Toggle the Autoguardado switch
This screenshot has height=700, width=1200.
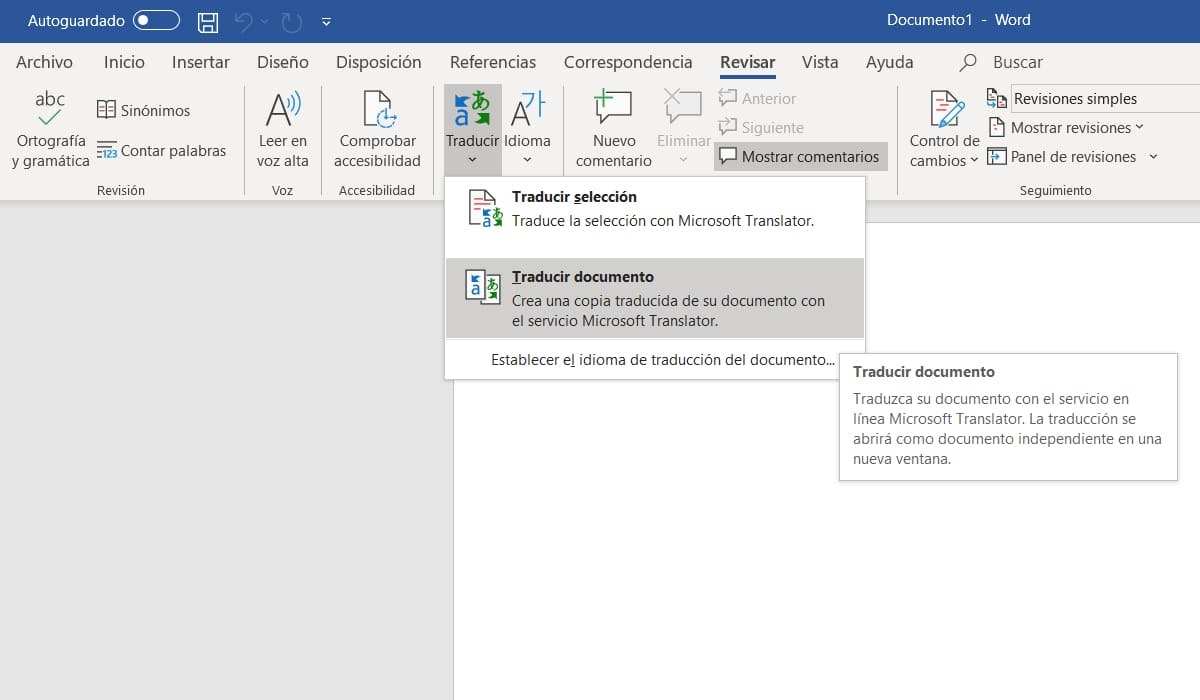click(156, 20)
